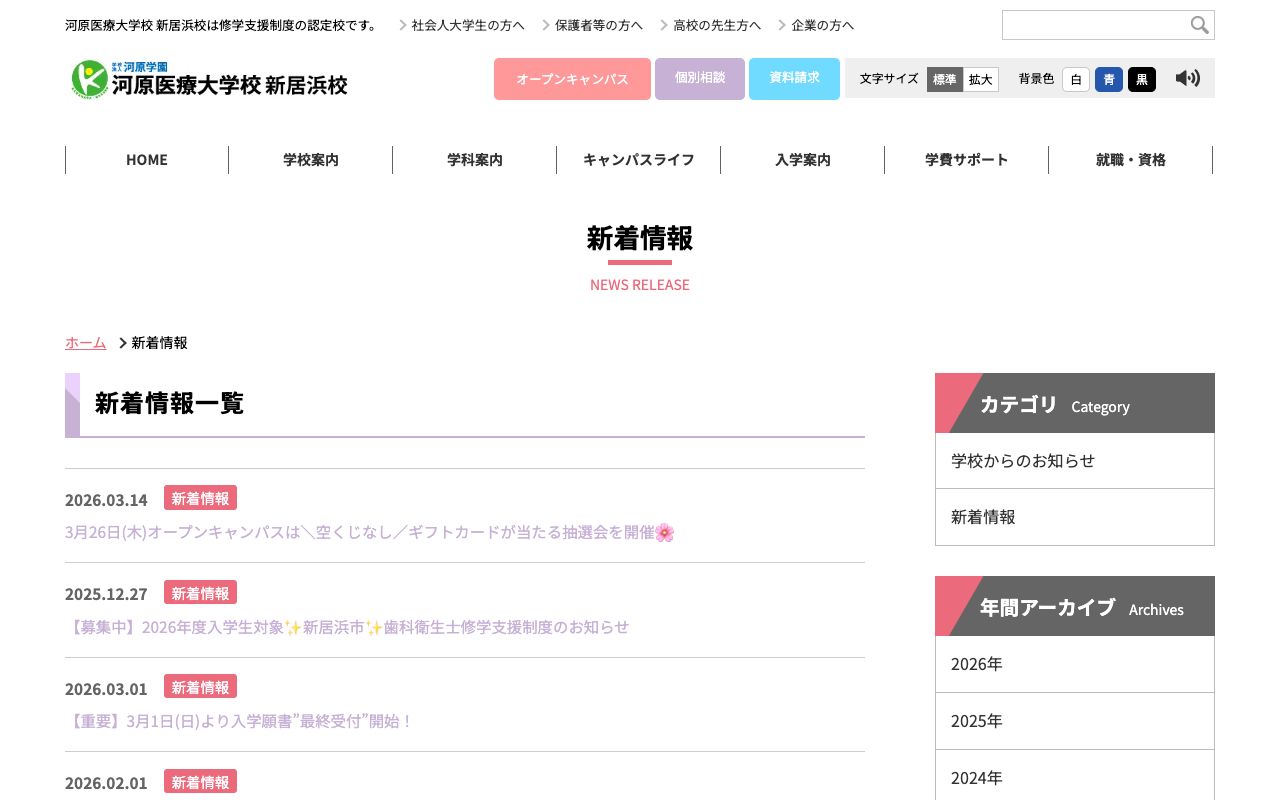Expand the 2026年 archive

point(976,663)
